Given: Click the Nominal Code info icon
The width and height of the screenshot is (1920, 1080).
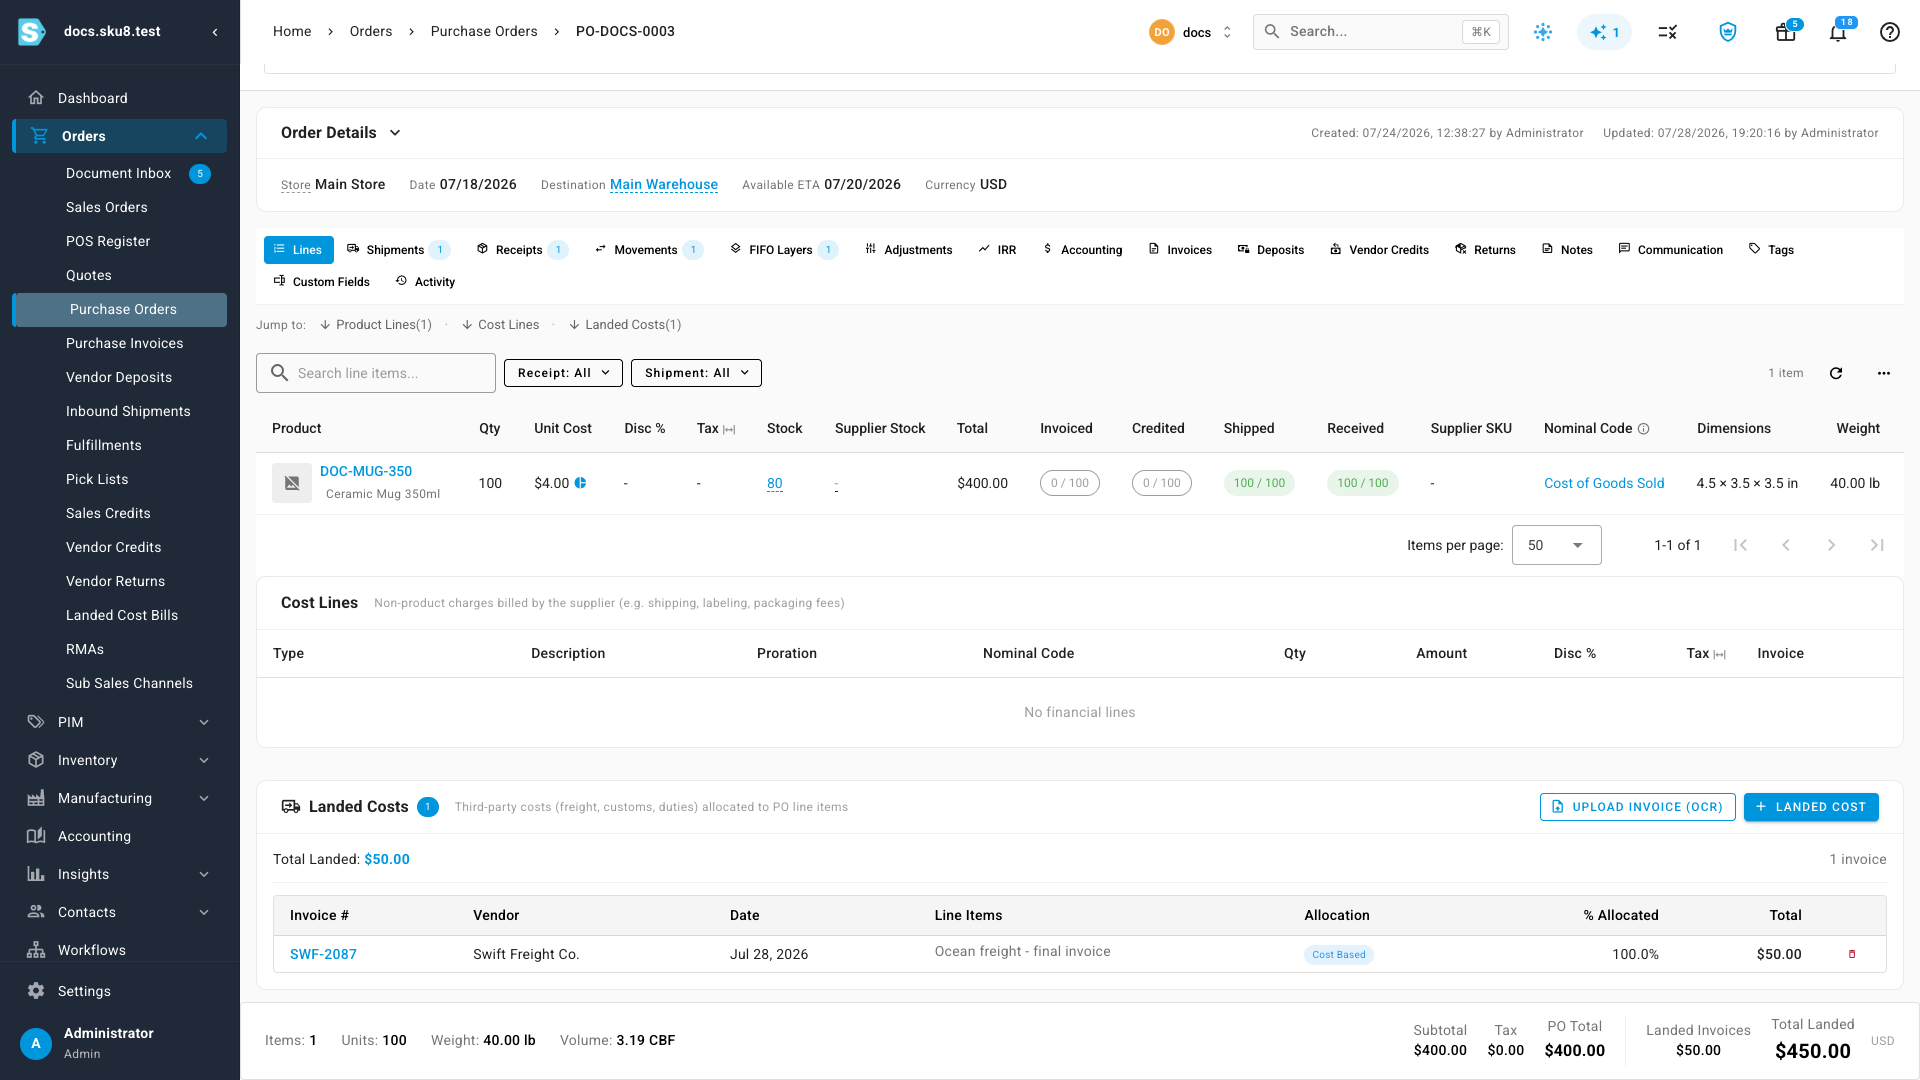Looking at the screenshot, I should (x=1643, y=429).
